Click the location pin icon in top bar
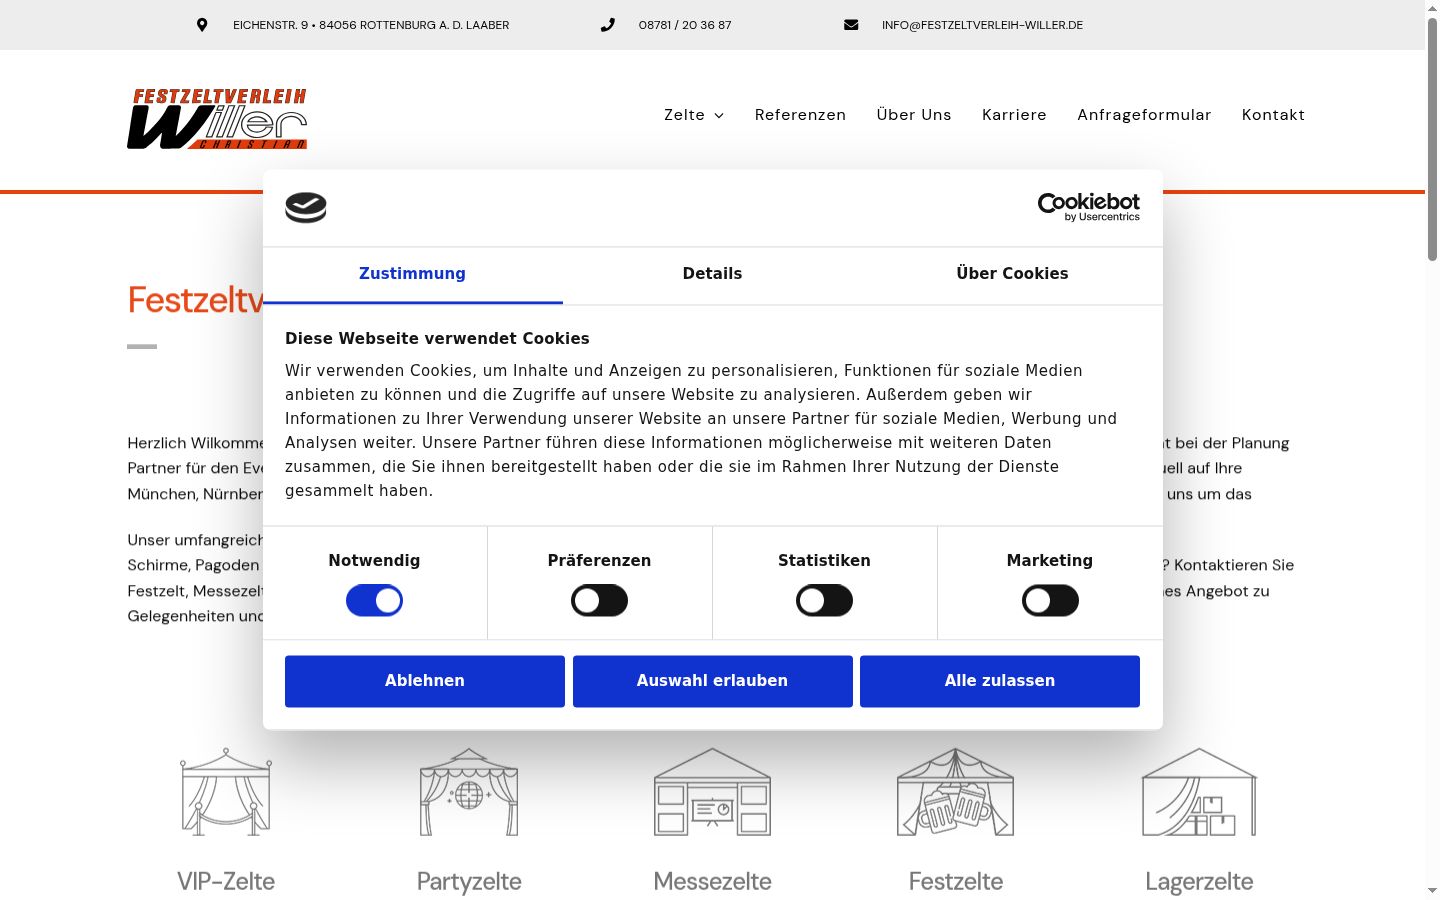 pyautogui.click(x=202, y=25)
